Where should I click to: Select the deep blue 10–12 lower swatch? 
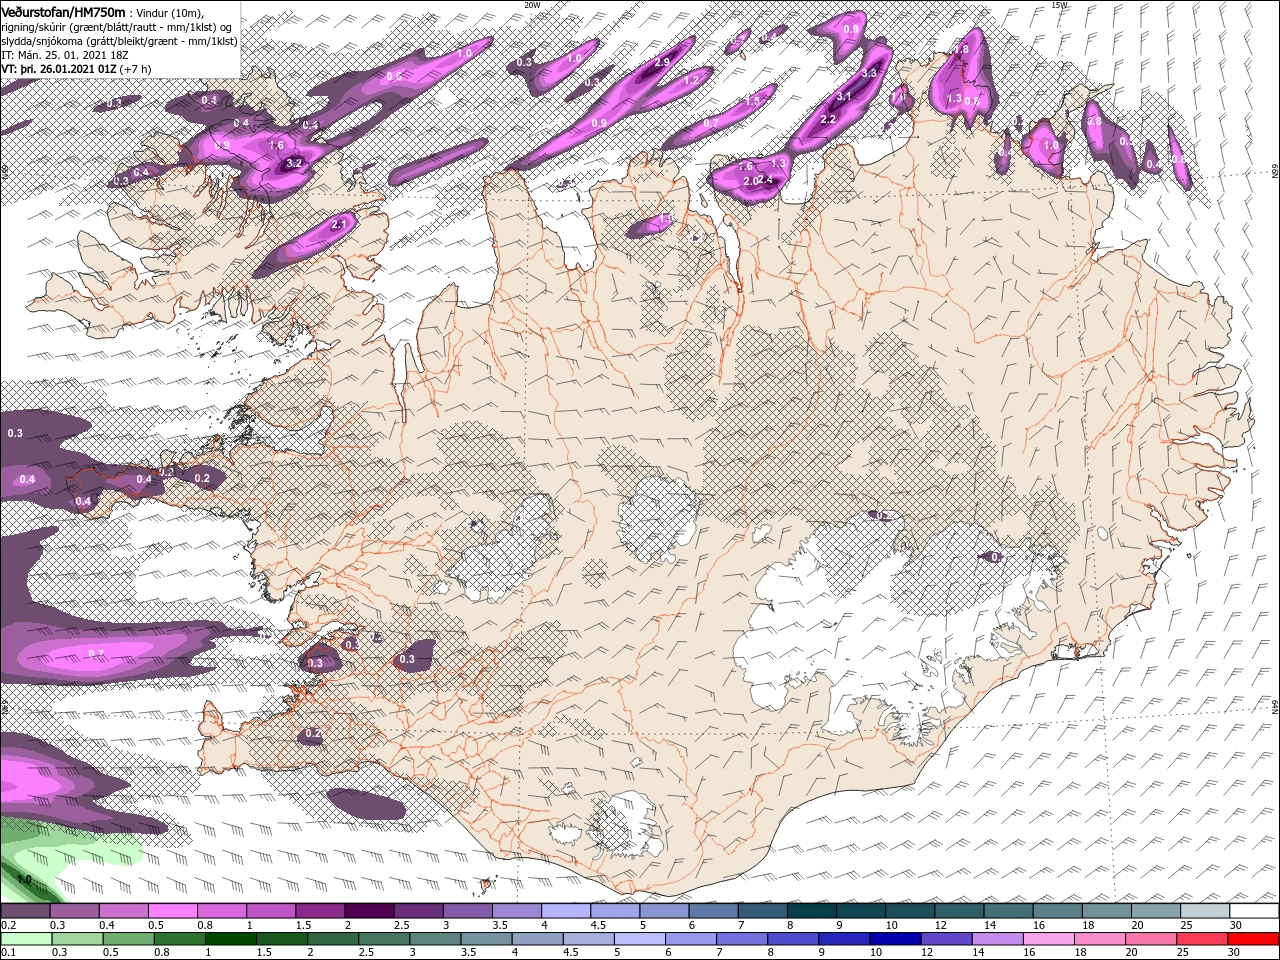pyautogui.click(x=895, y=939)
